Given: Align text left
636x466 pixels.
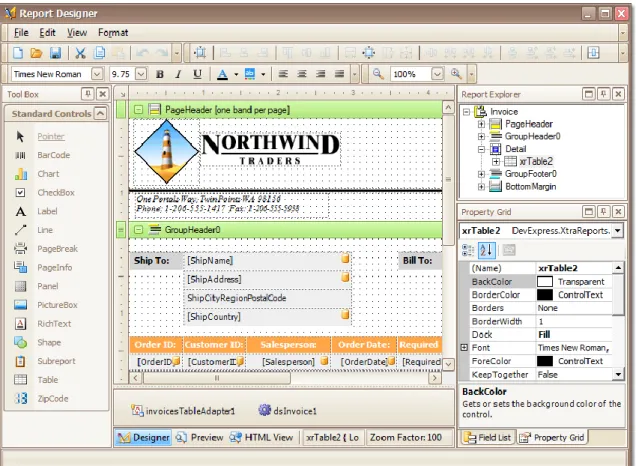Looking at the screenshot, I should (283, 74).
